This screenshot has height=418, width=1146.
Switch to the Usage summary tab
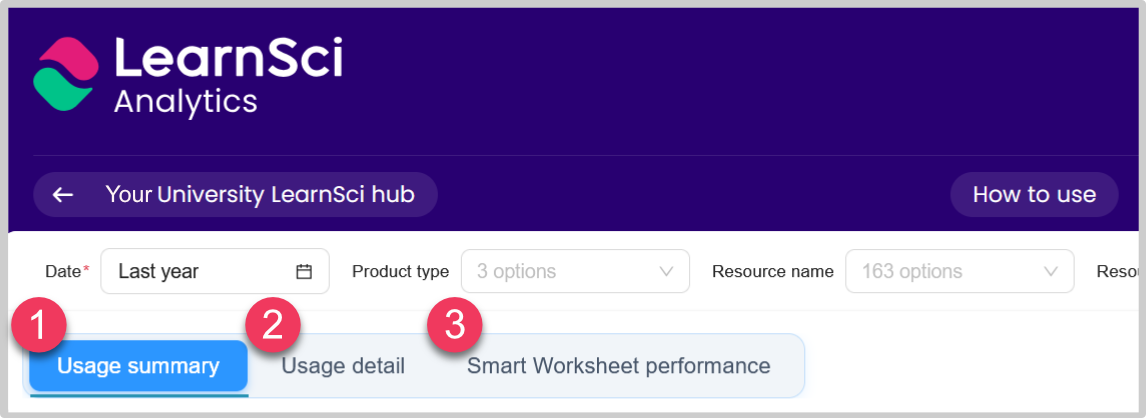click(x=138, y=366)
